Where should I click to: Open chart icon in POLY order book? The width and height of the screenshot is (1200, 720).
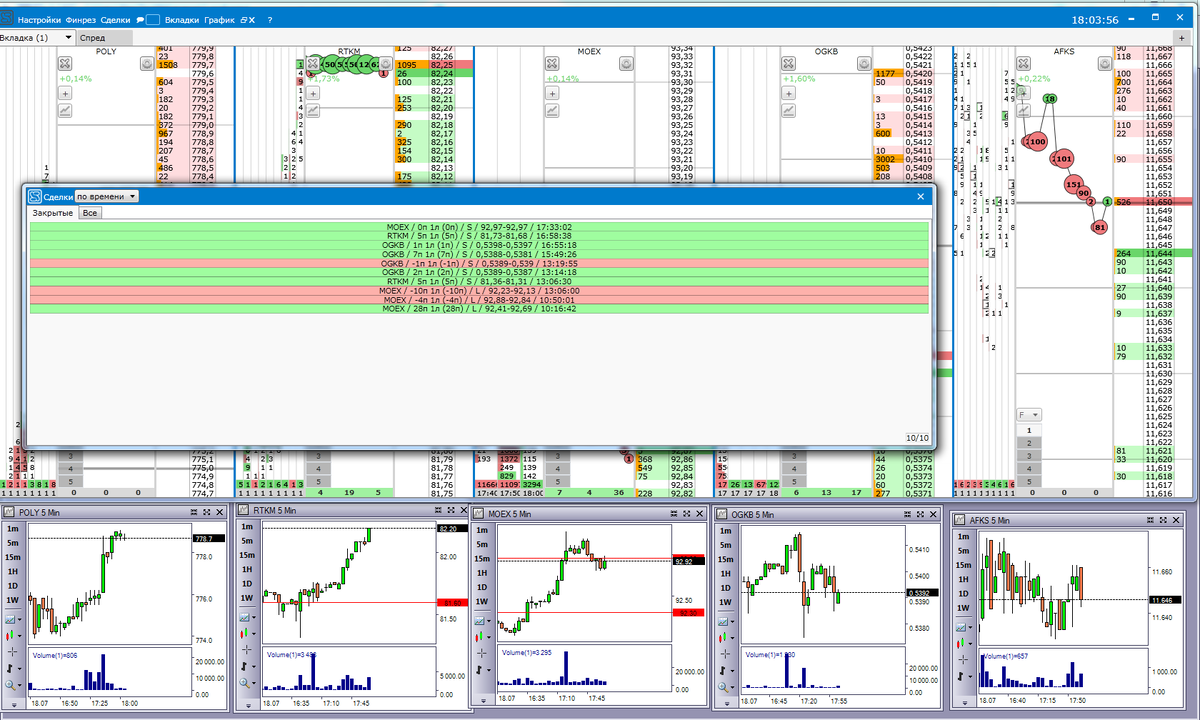64,110
